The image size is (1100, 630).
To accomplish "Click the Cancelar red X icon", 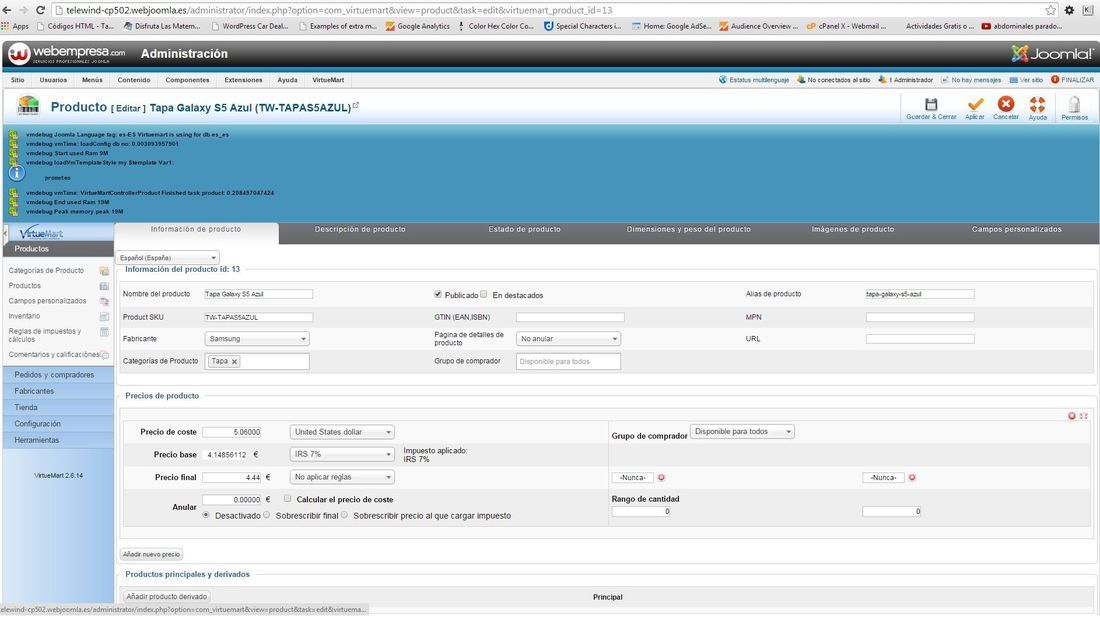I will tap(1005, 104).
